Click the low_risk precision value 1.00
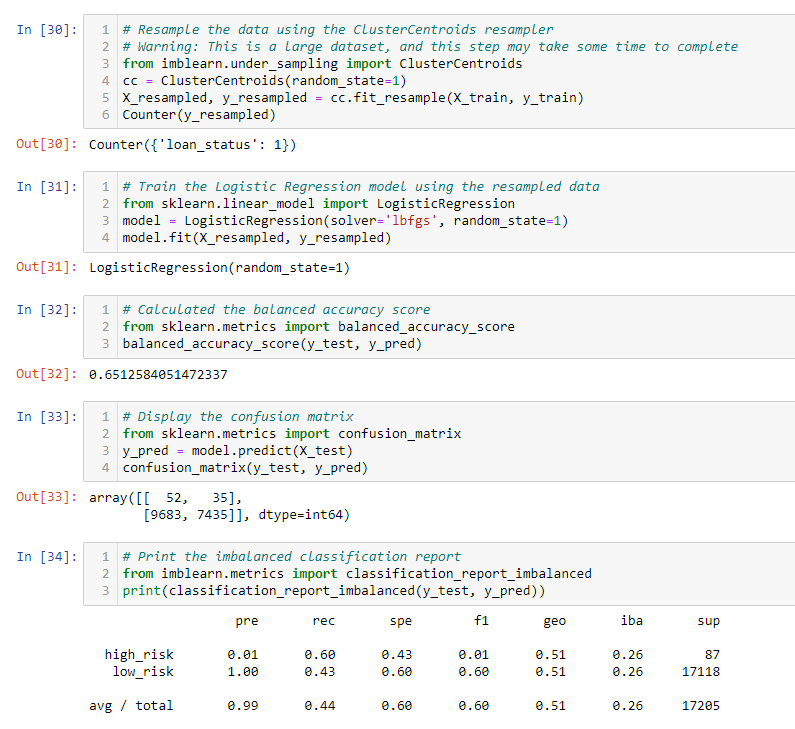This screenshot has width=795, height=729. click(243, 672)
